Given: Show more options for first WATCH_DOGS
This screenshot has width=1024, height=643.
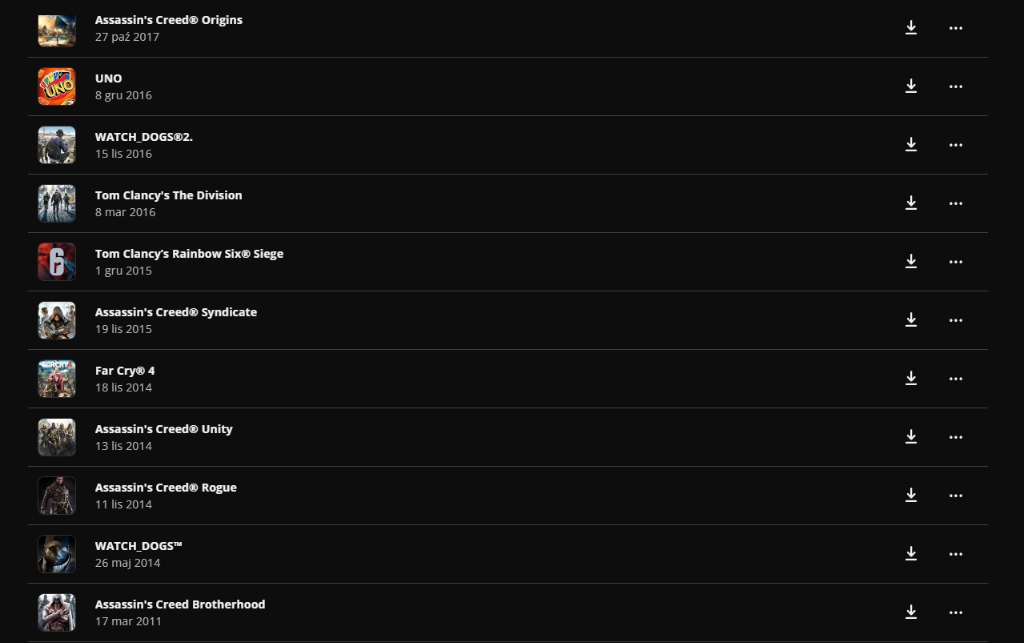Looking at the screenshot, I should [x=955, y=554].
